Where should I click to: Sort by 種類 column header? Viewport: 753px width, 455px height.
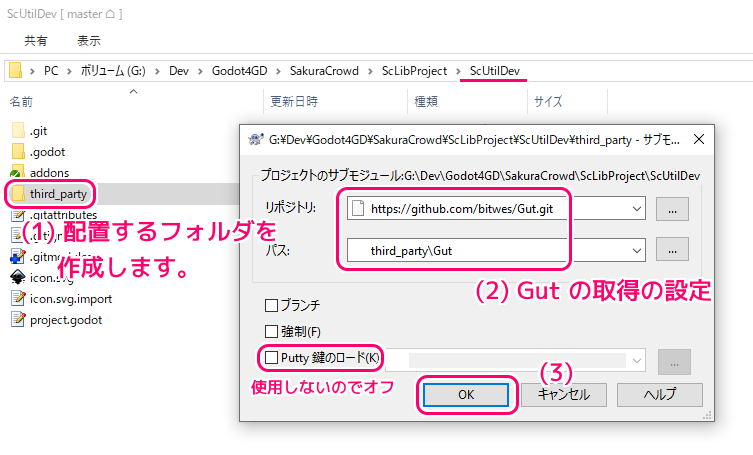click(x=426, y=101)
